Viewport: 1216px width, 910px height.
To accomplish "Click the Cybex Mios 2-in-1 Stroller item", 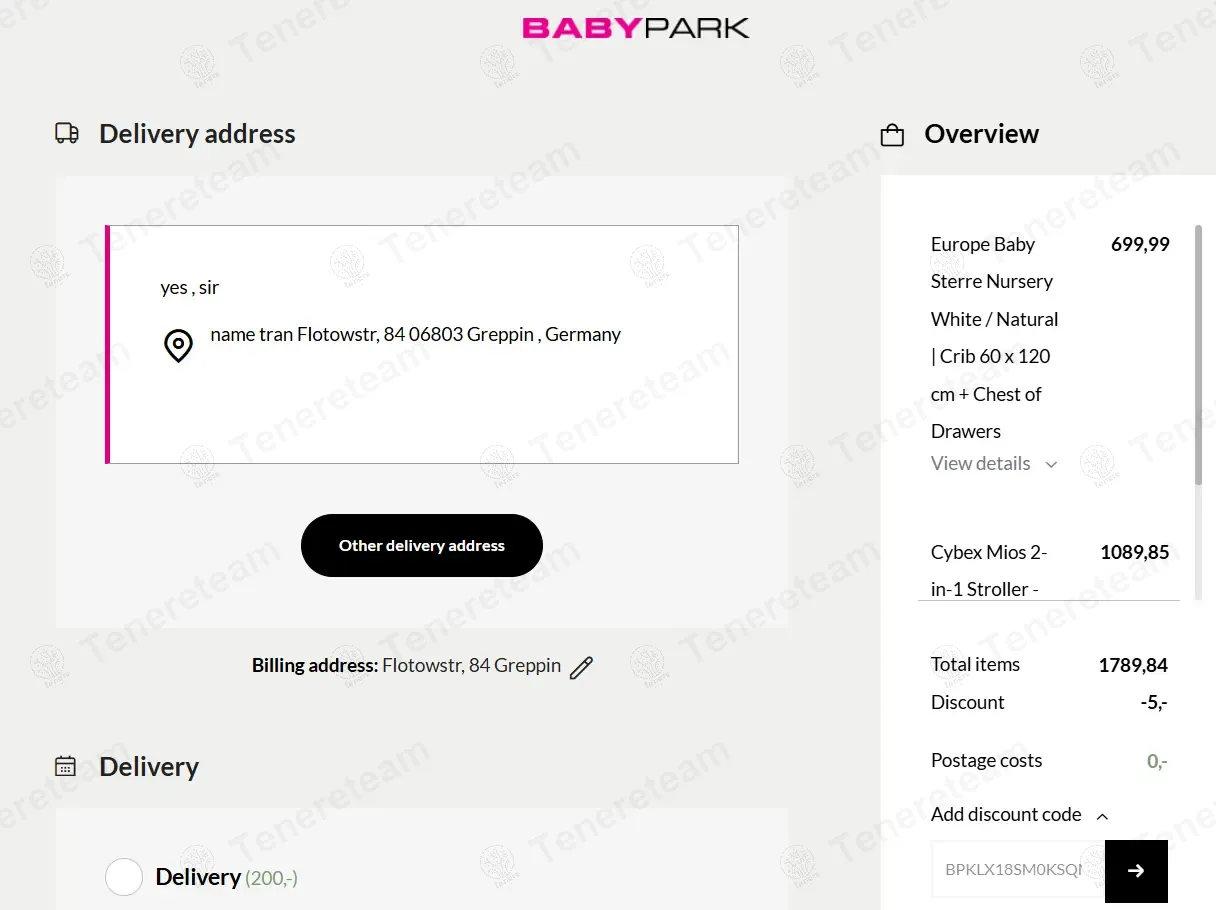I will [x=989, y=570].
